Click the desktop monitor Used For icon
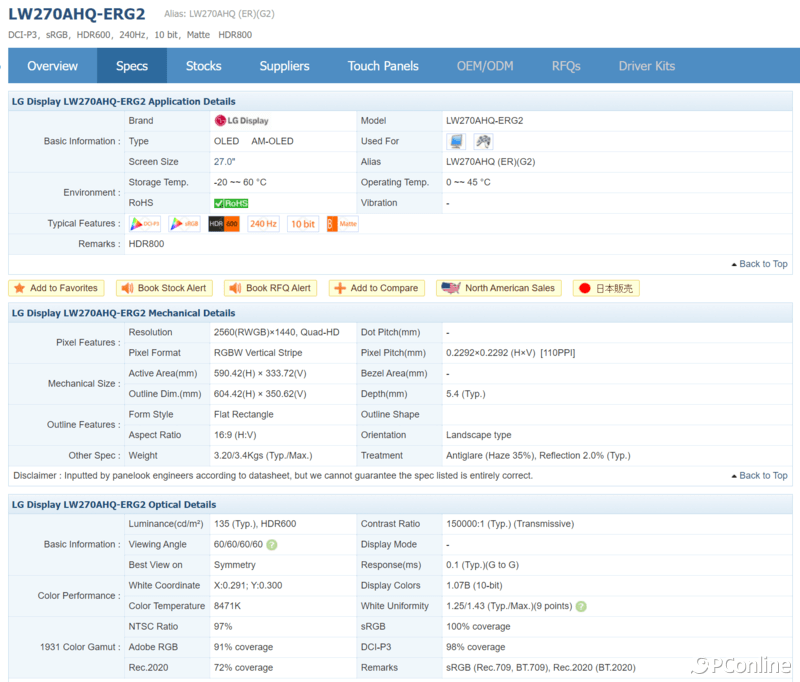Image resolution: width=800 pixels, height=682 pixels. [456, 141]
